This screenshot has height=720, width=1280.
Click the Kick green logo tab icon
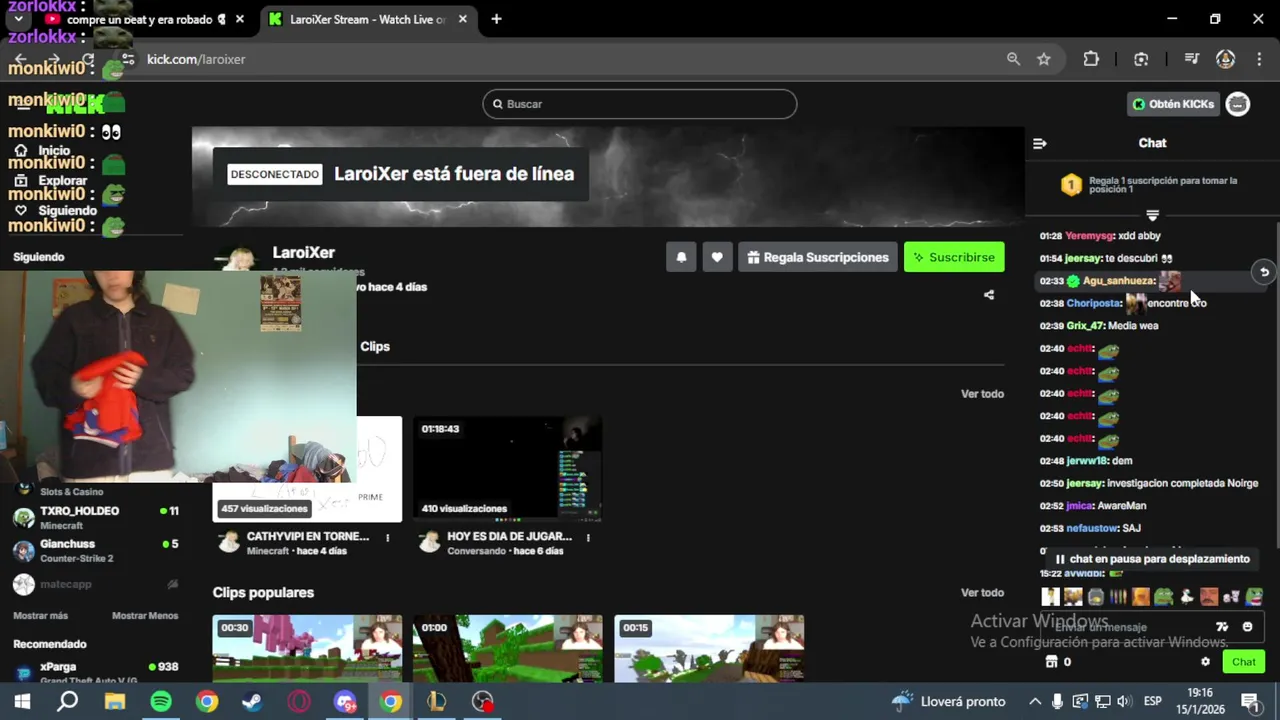point(275,19)
